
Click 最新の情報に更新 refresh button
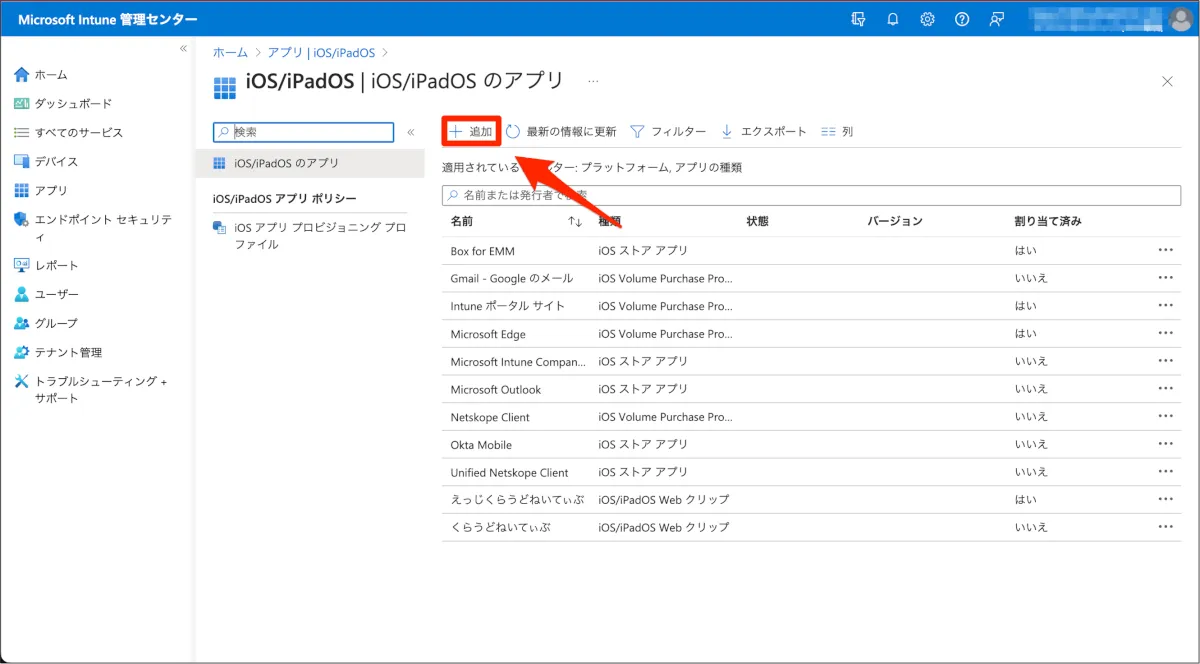pos(561,132)
